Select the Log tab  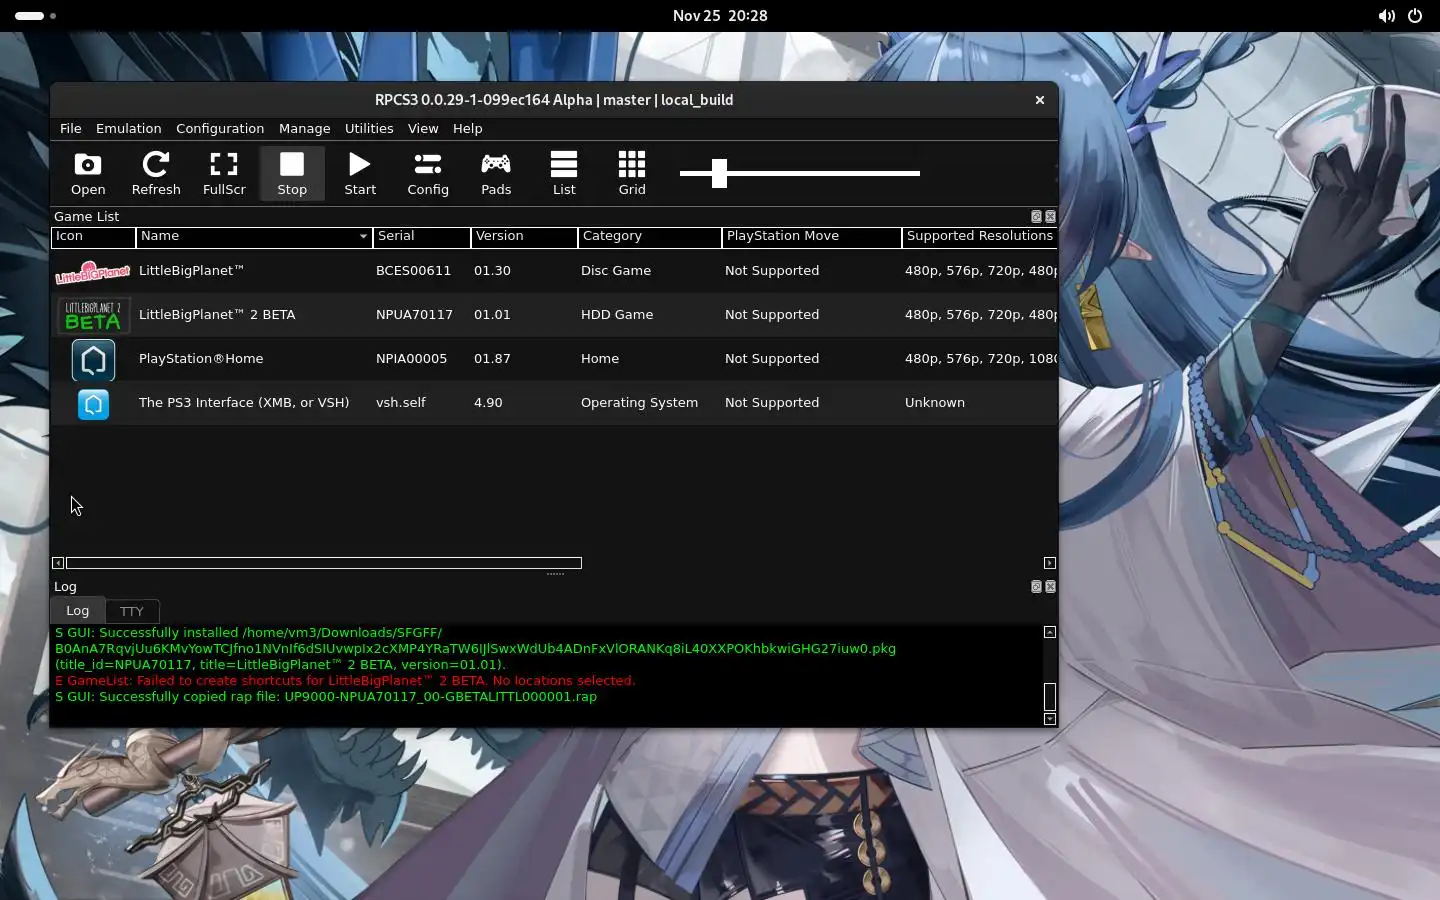click(77, 610)
